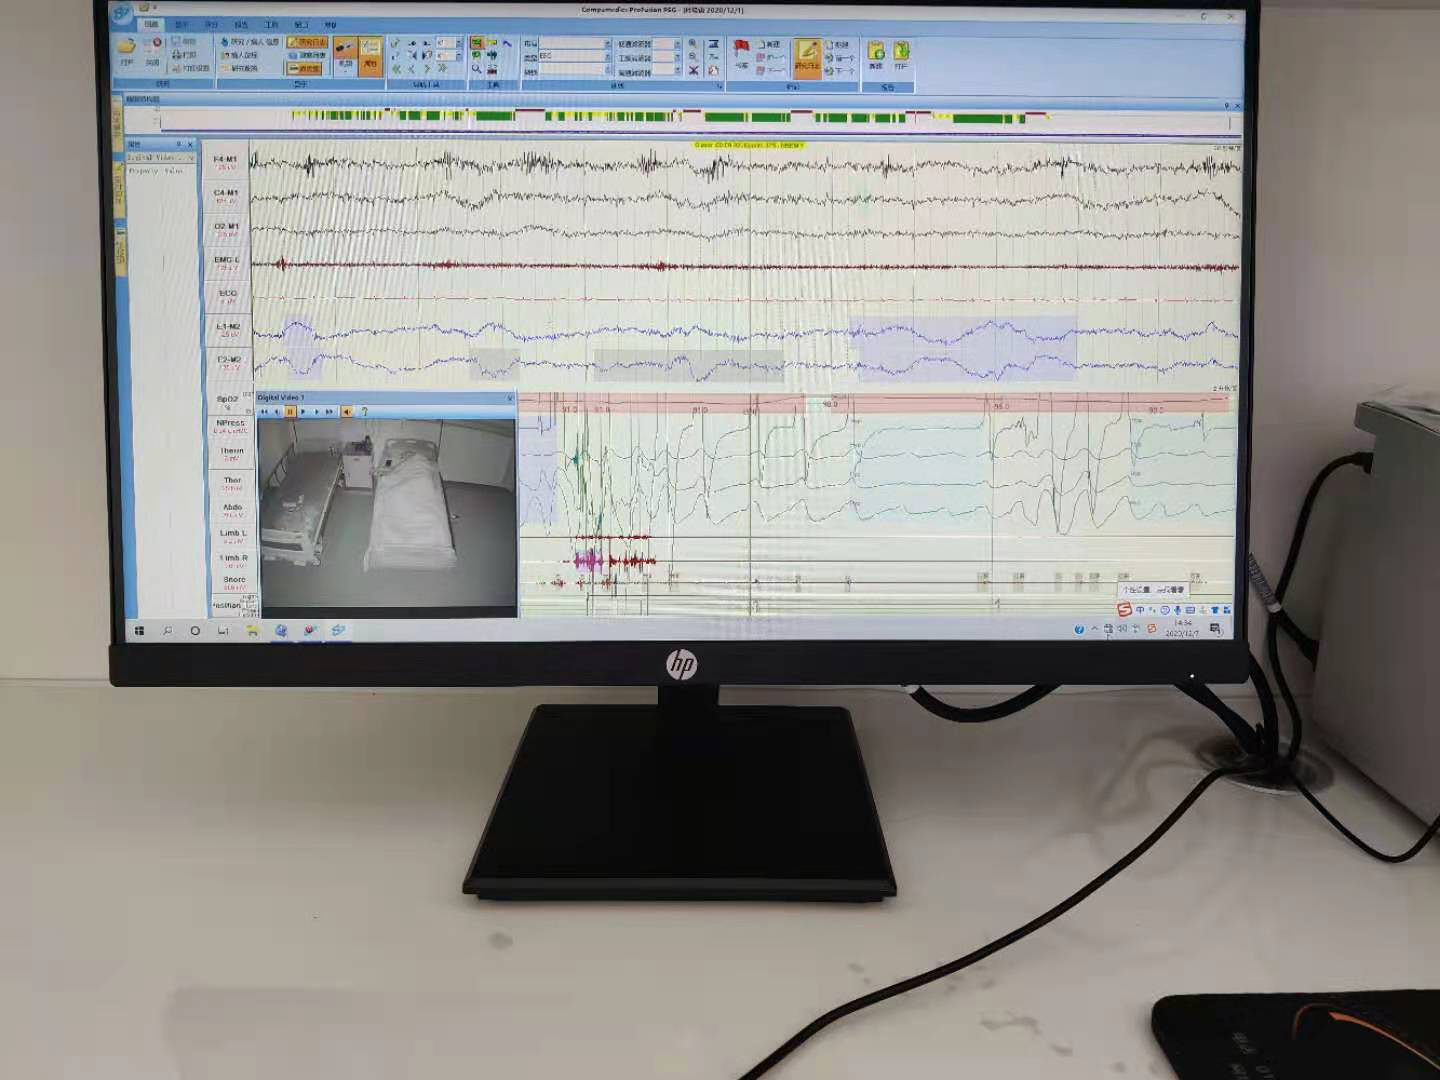Pause the Digital Video playback

coord(290,411)
